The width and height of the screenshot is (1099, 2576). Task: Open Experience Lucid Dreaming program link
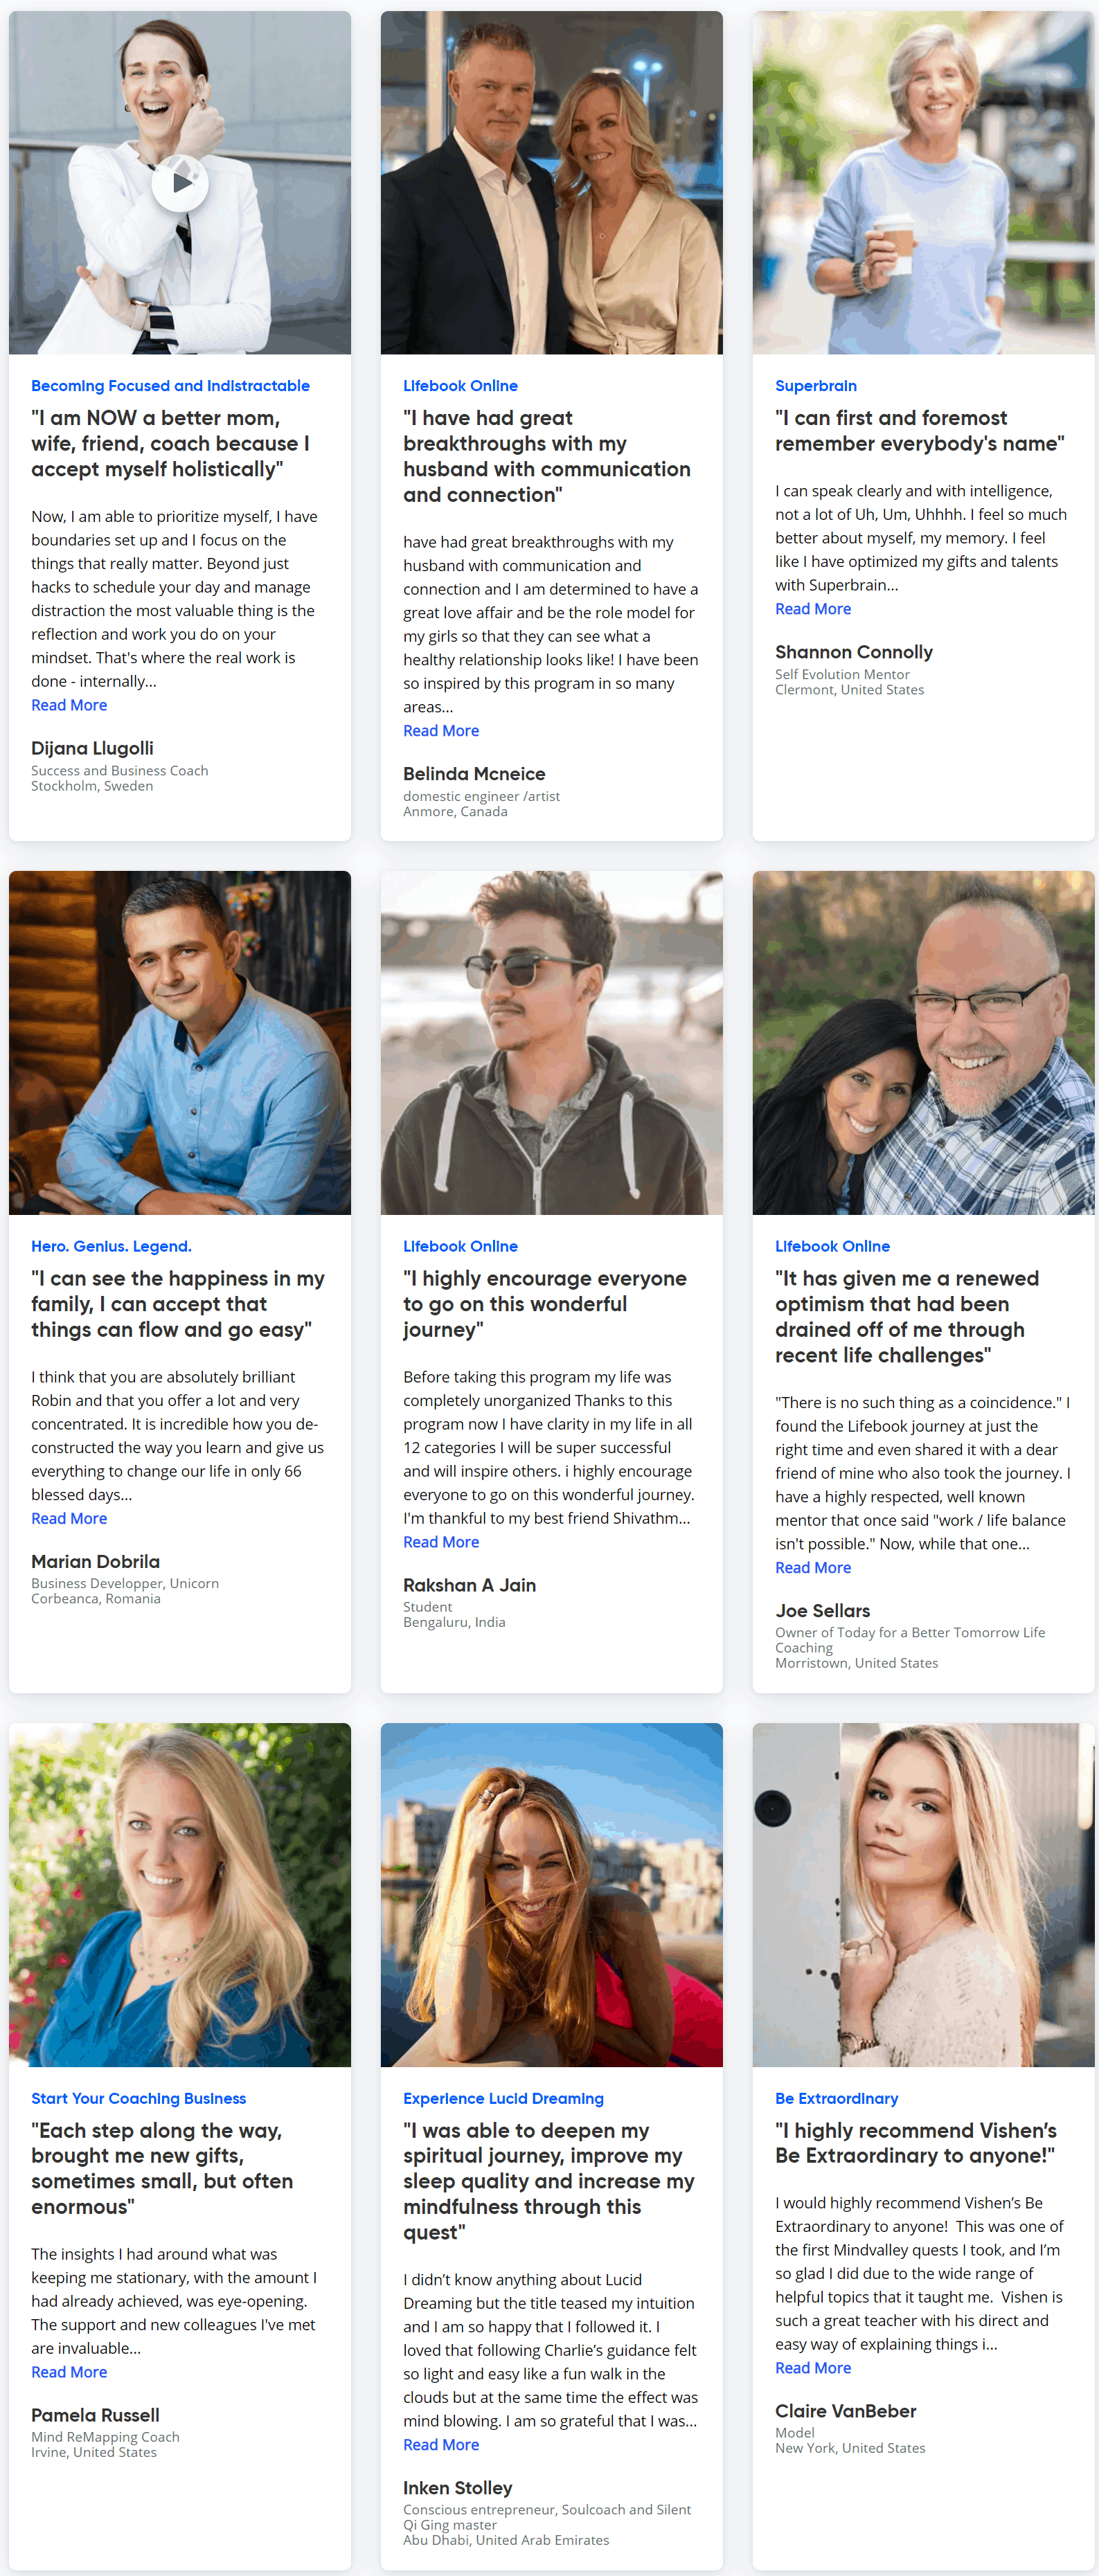coord(503,2098)
